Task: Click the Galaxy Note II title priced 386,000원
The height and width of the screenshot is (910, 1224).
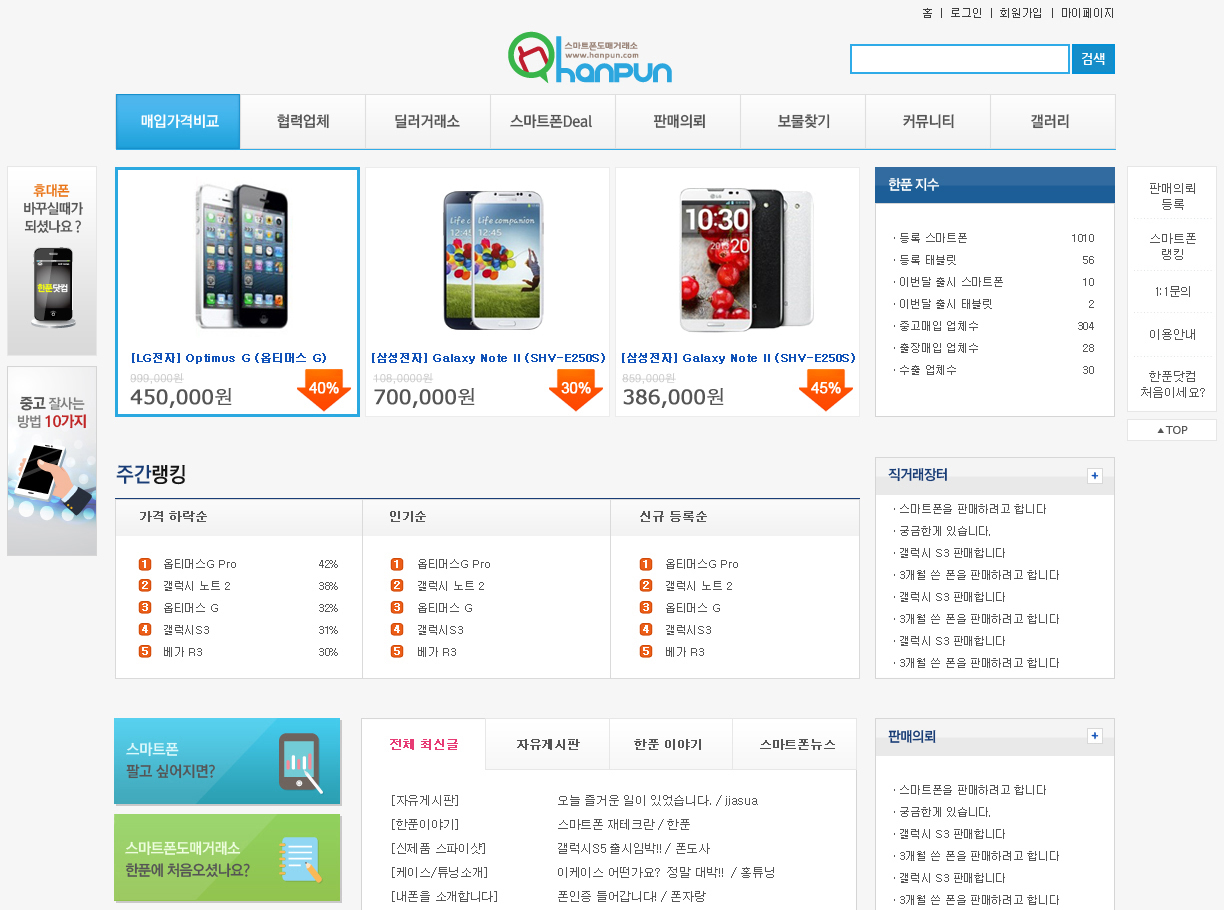Action: pyautogui.click(x=738, y=358)
